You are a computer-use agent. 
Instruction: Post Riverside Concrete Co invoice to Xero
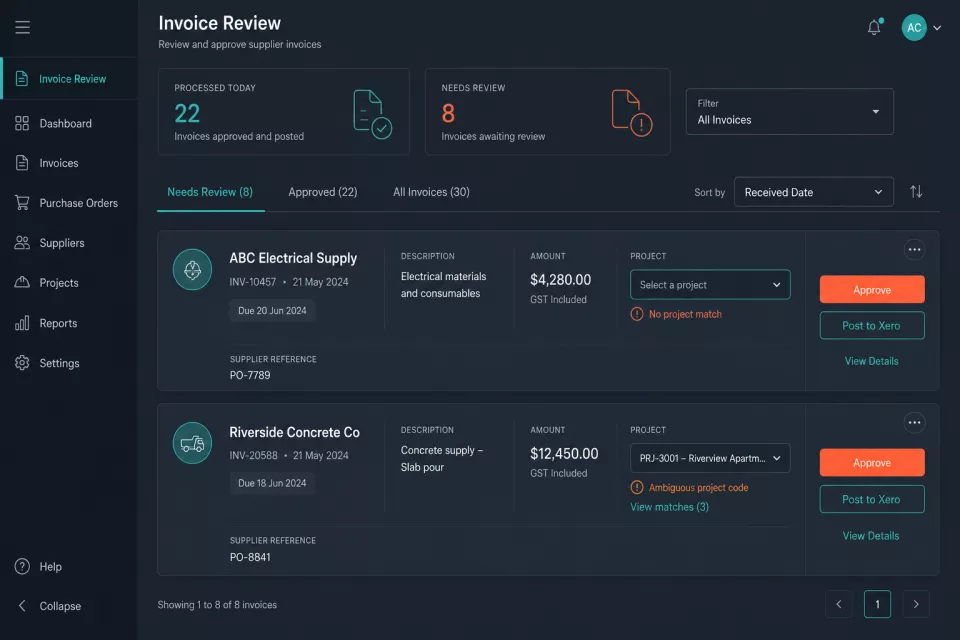tap(872, 499)
